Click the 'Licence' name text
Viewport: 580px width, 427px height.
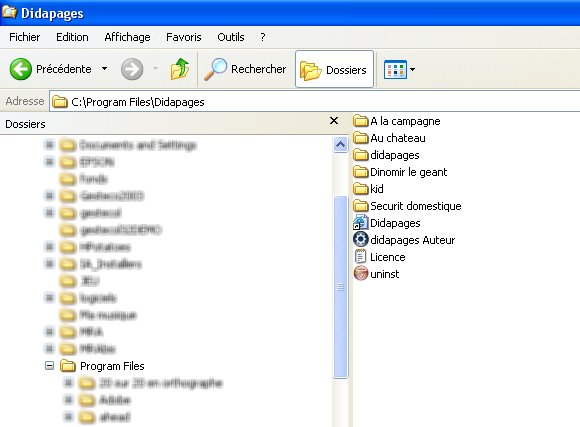[x=388, y=257]
